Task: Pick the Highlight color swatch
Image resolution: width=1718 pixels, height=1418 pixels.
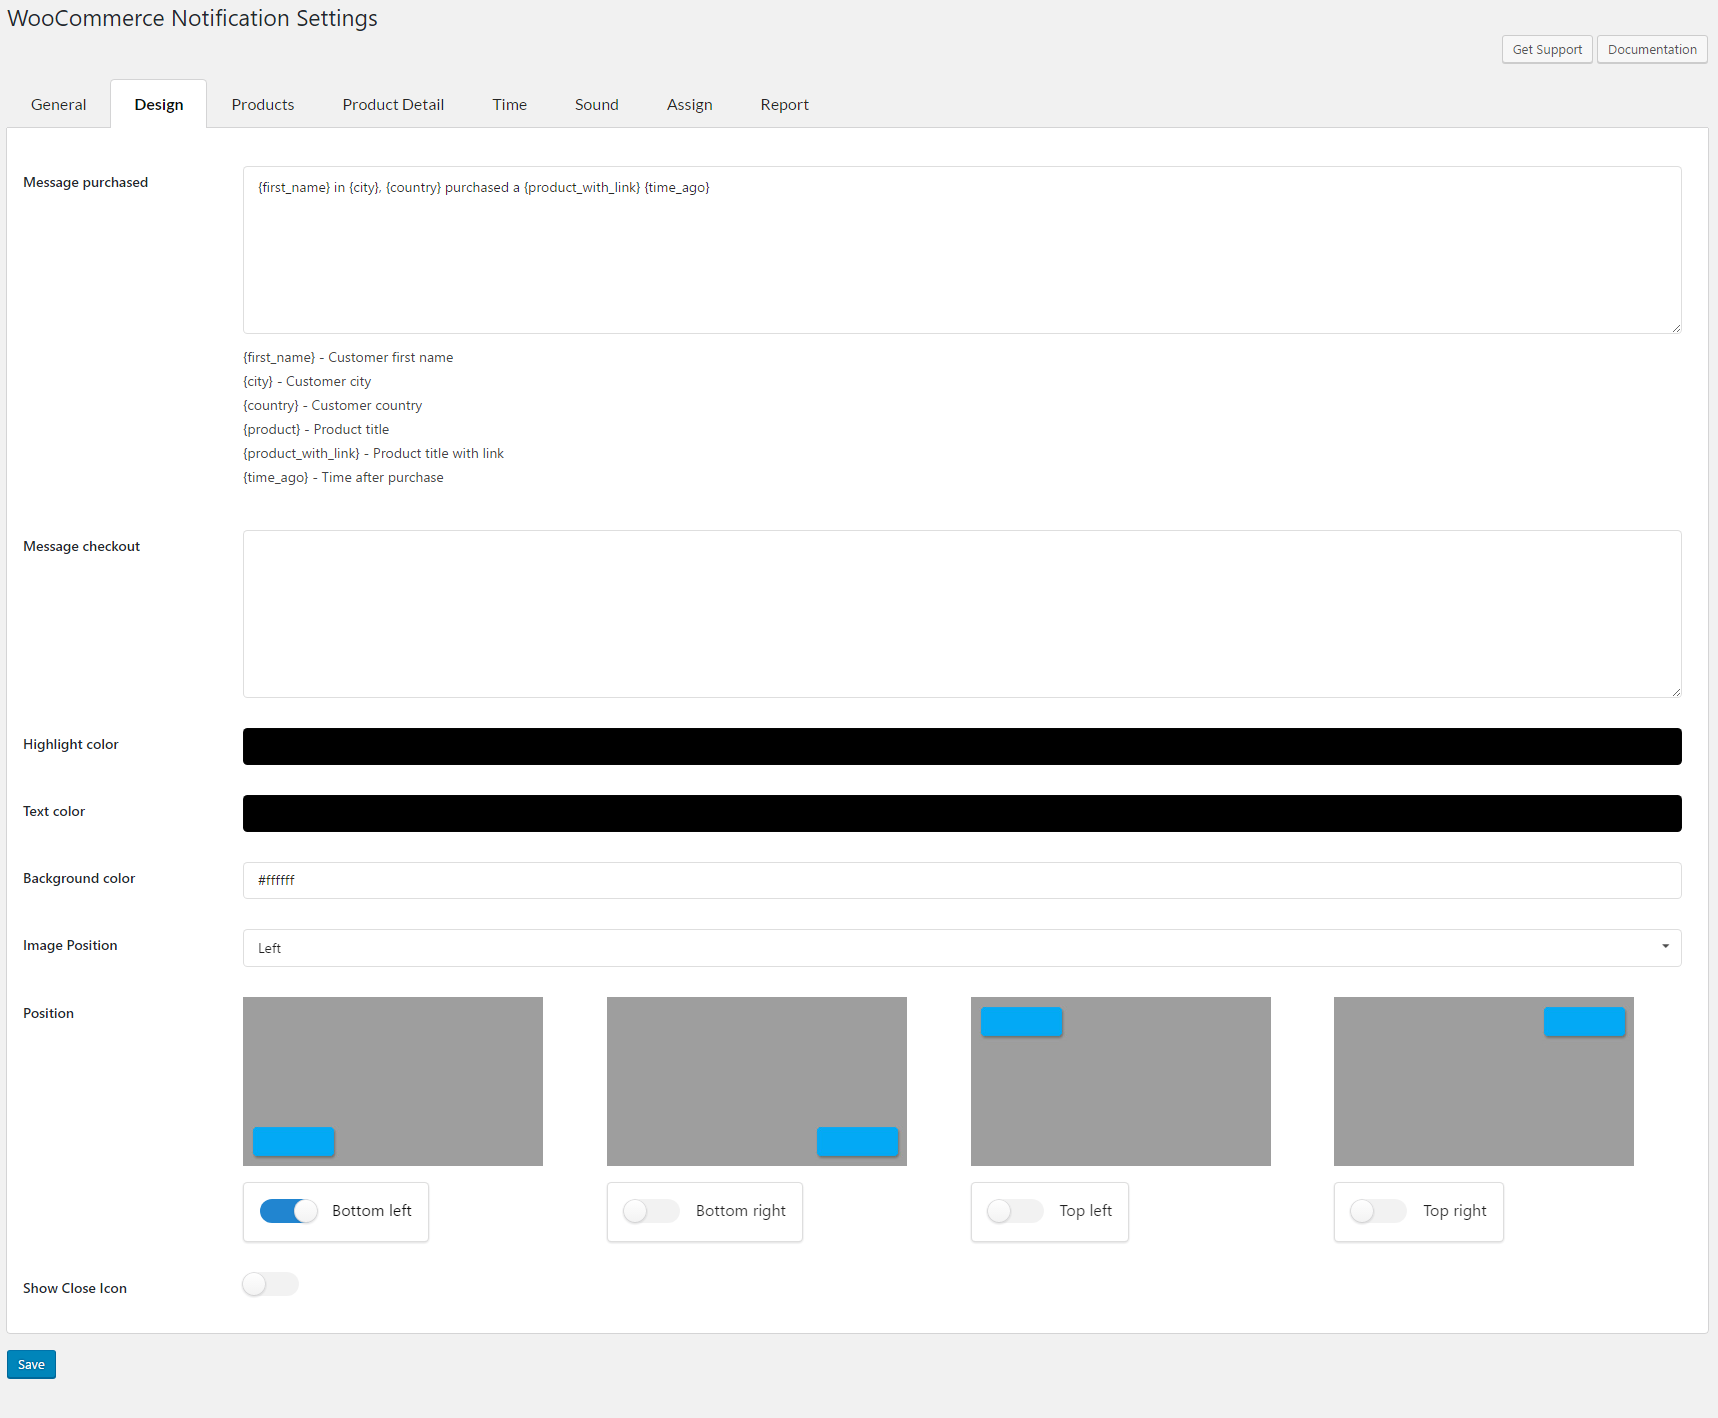Action: [961, 746]
